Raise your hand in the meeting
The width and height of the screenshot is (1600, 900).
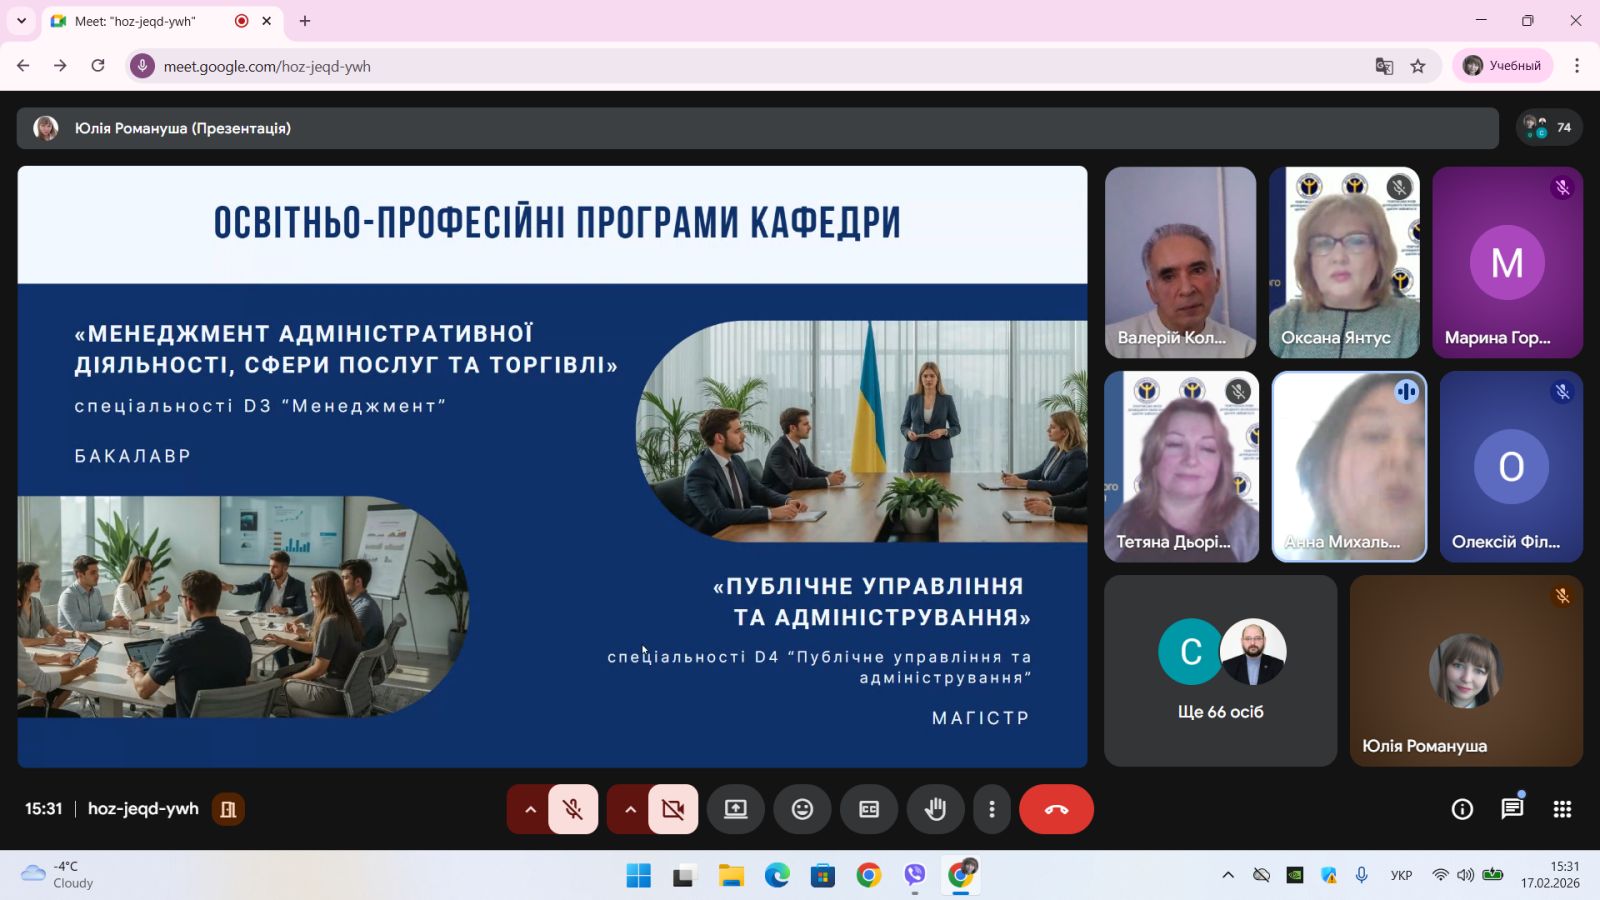click(x=935, y=809)
